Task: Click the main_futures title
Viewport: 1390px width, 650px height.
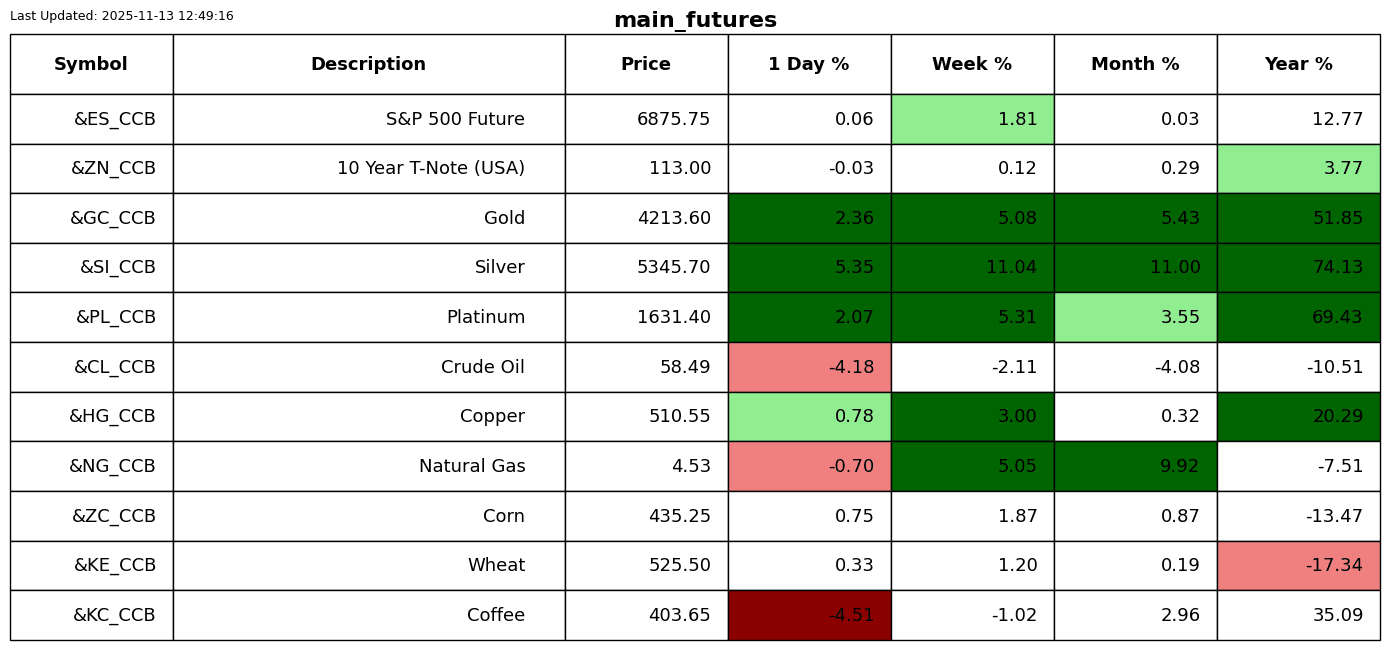Action: pos(695,20)
